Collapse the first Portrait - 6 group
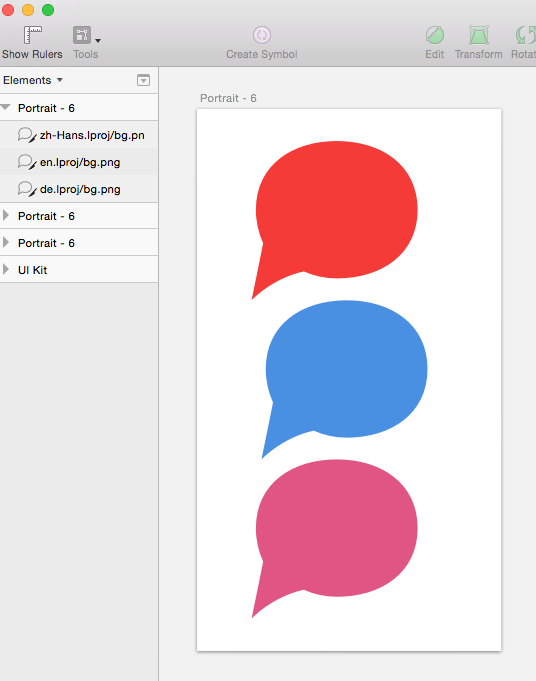Screen dimensions: 536x681 [x=6, y=107]
